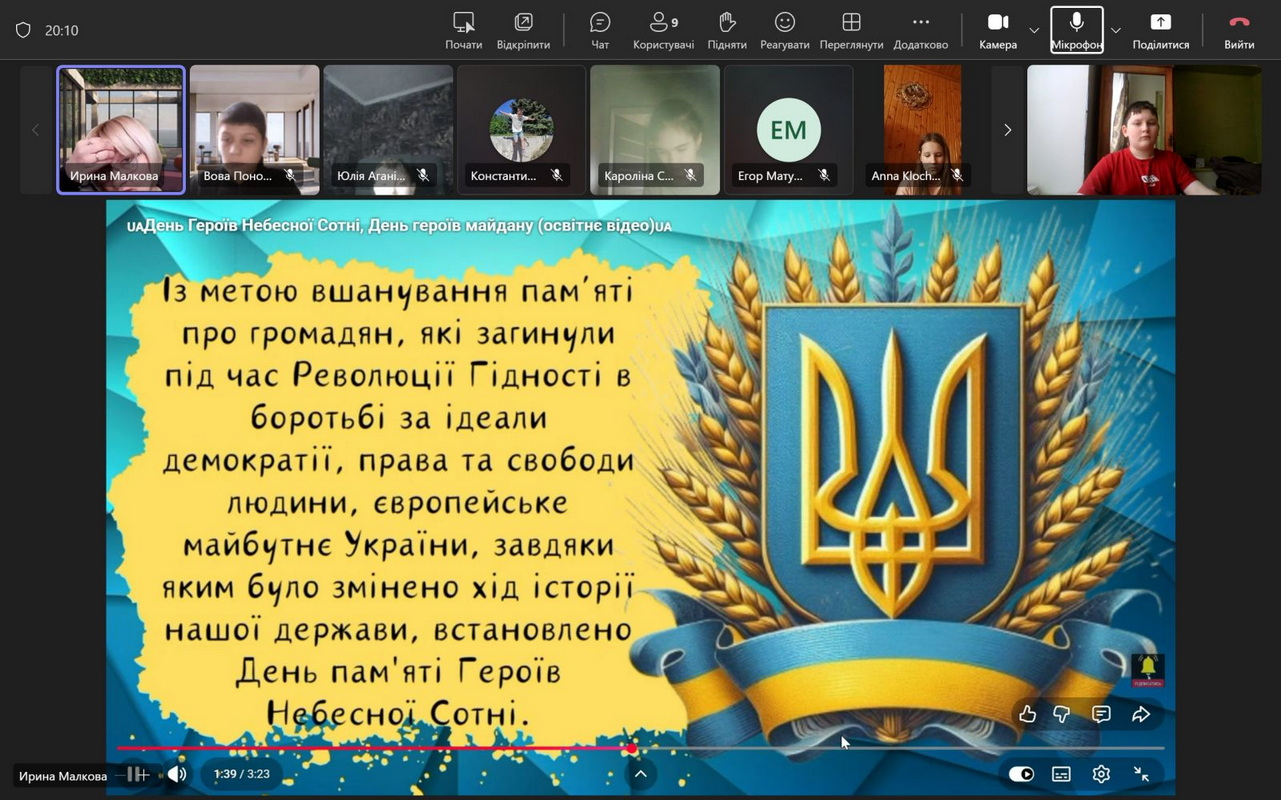Image resolution: width=1281 pixels, height=800 pixels.
Task: Expand the camera options dropdown arrow
Action: click(x=1034, y=30)
